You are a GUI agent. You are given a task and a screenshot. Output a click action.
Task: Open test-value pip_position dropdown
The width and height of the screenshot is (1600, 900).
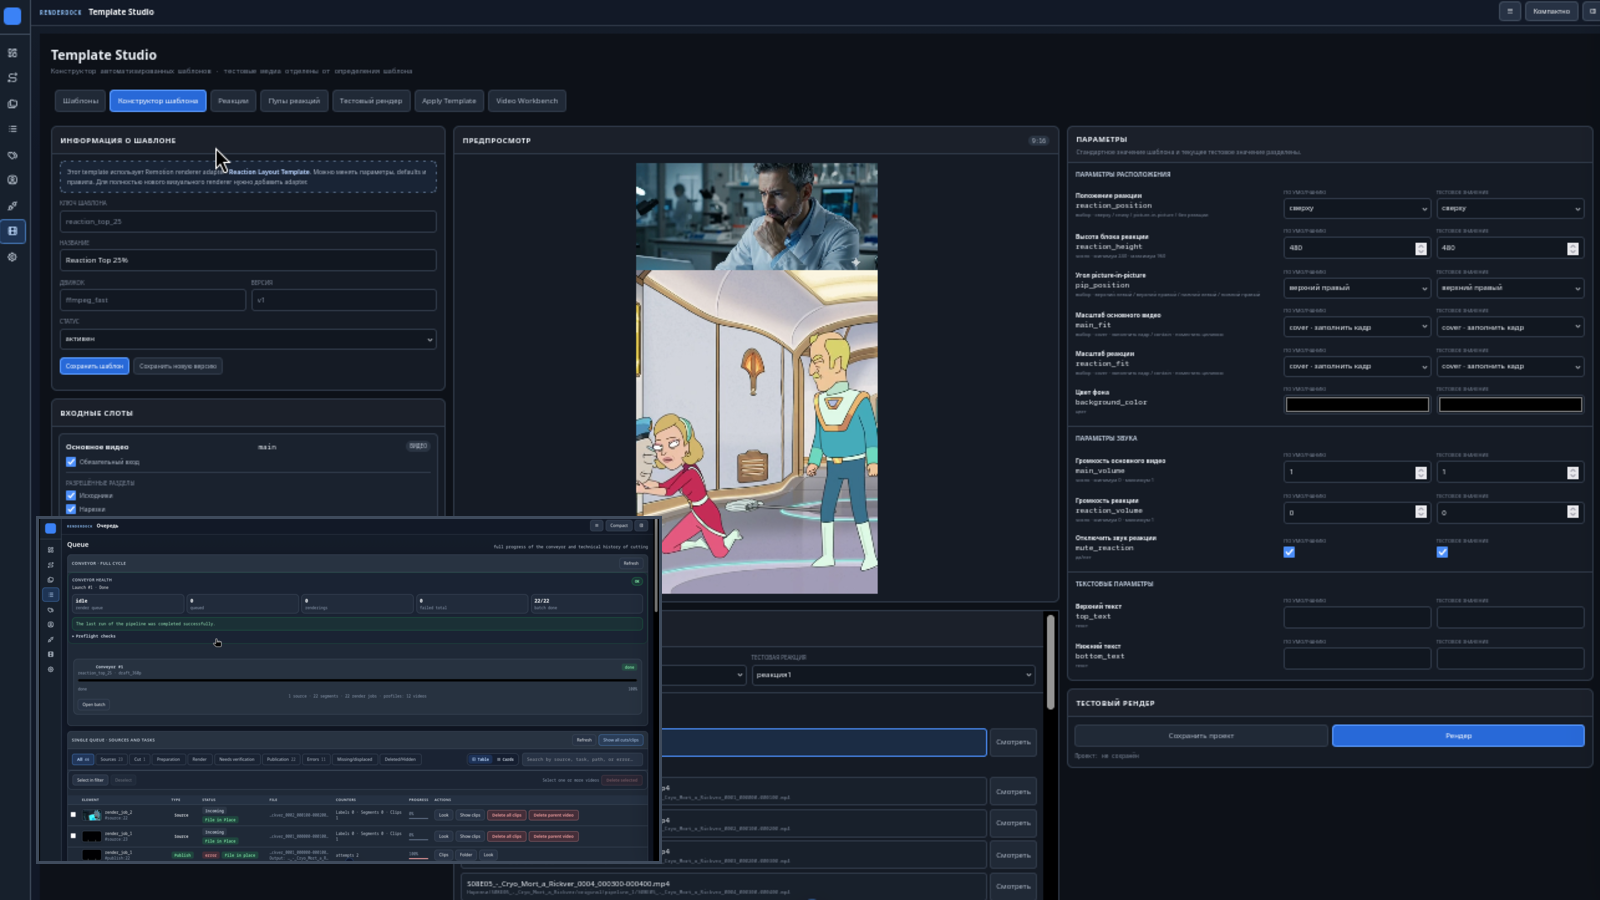tap(1510, 288)
